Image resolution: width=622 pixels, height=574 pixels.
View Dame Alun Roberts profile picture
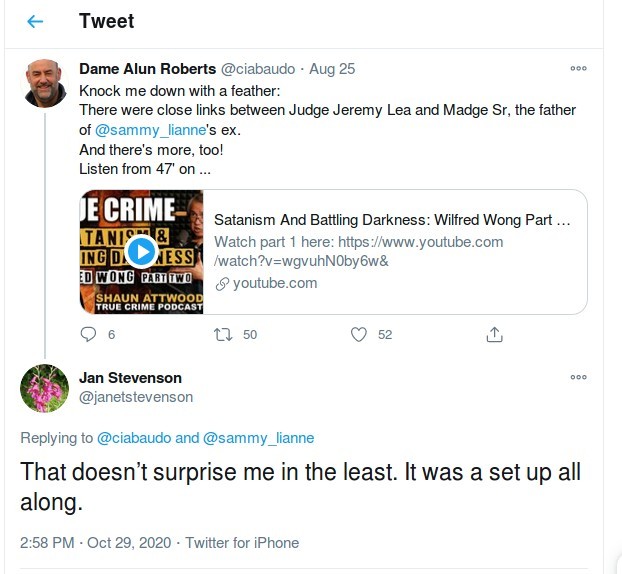44,83
